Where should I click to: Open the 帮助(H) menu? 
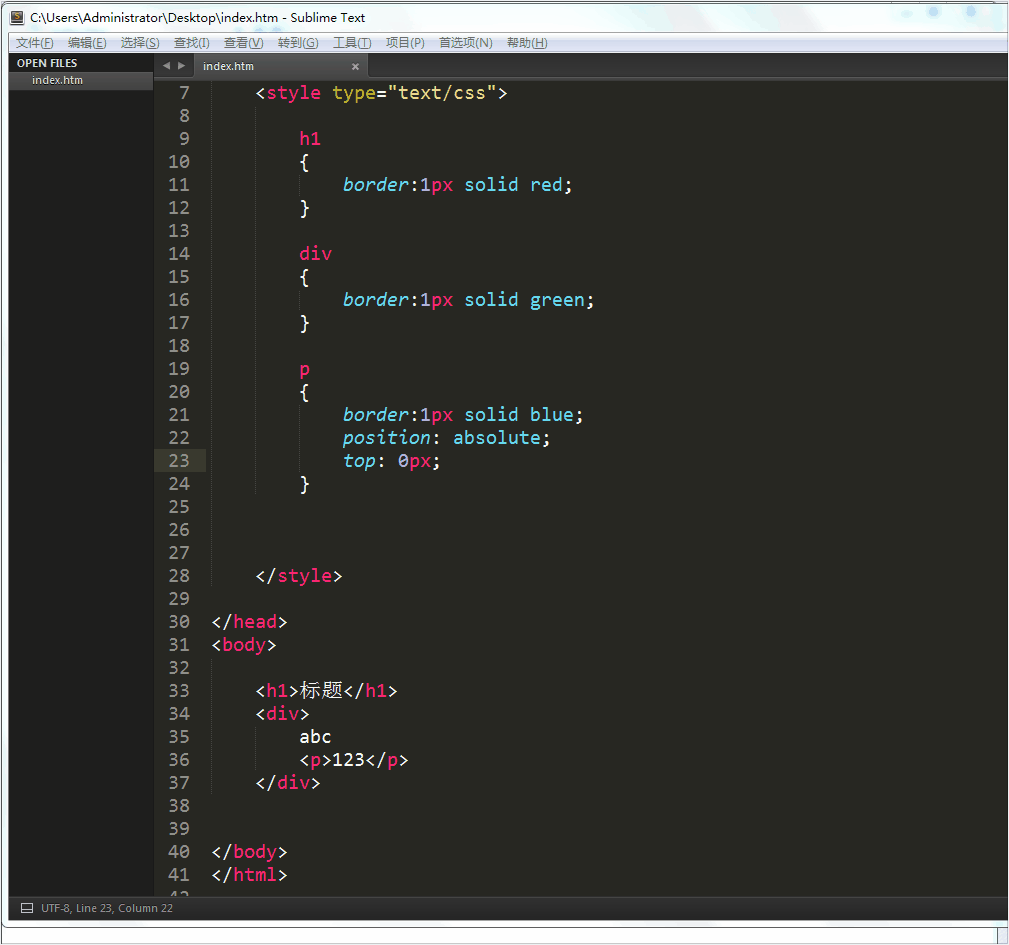[x=526, y=42]
